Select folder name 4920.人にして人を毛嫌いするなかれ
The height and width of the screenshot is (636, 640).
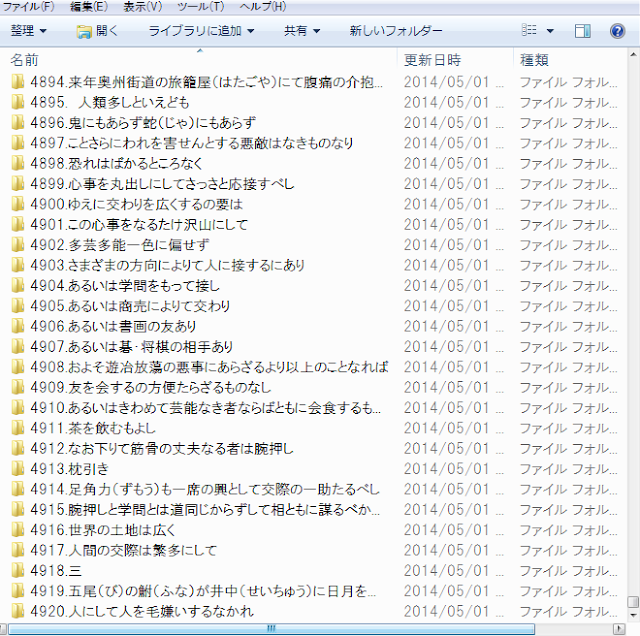pos(142,611)
